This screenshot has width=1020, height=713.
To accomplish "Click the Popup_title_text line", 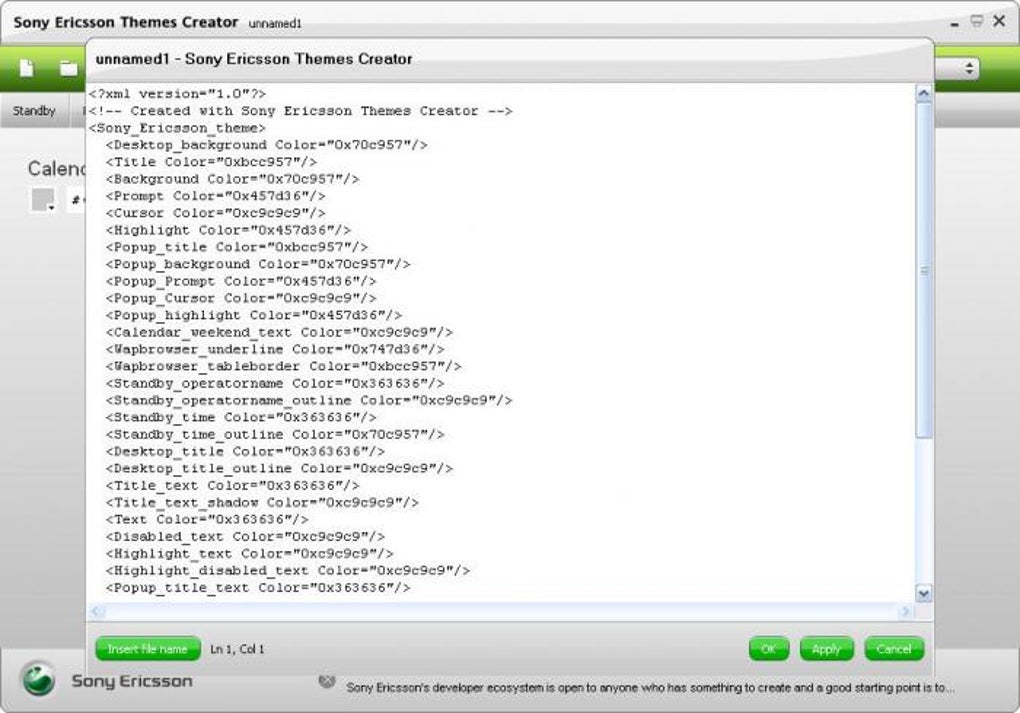I will pyautogui.click(x=258, y=587).
